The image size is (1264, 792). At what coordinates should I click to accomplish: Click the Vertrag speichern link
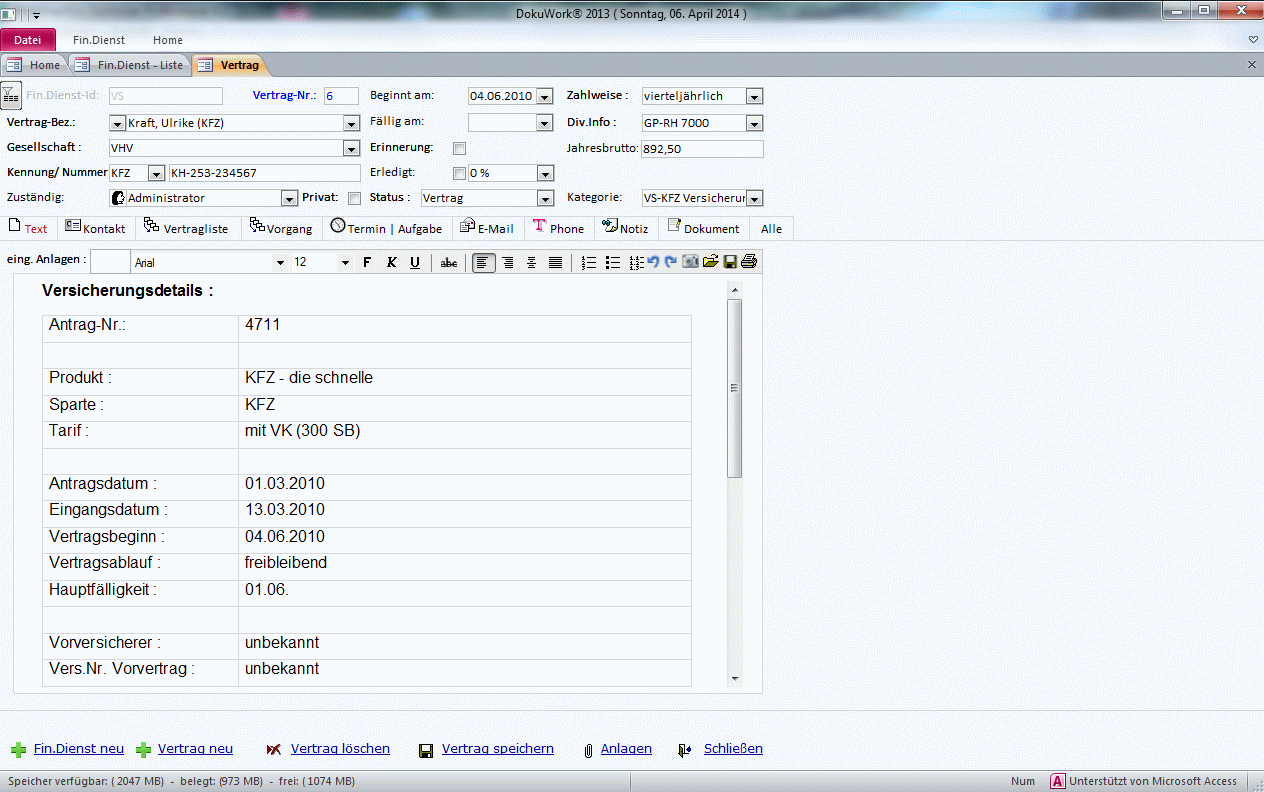[x=497, y=749]
